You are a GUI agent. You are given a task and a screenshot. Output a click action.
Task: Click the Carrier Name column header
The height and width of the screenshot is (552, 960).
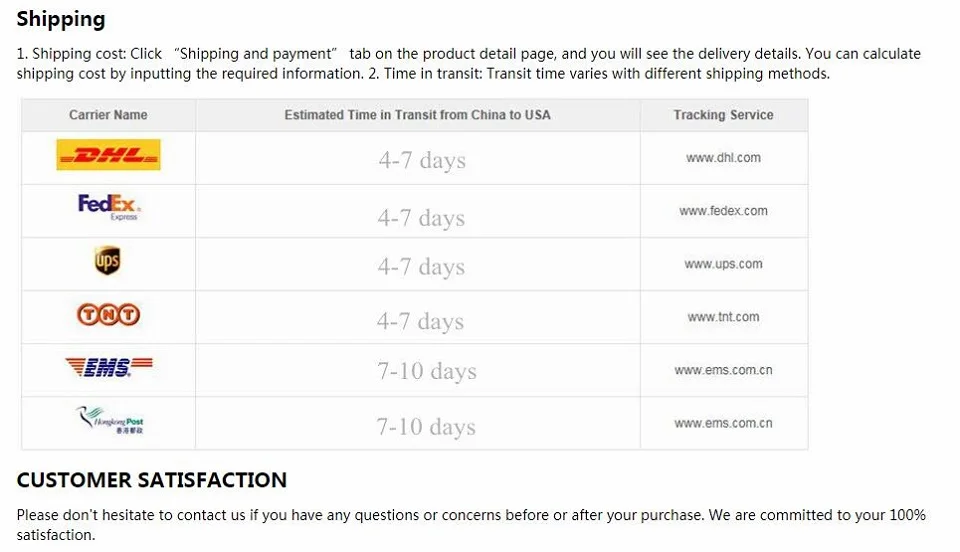(108, 115)
